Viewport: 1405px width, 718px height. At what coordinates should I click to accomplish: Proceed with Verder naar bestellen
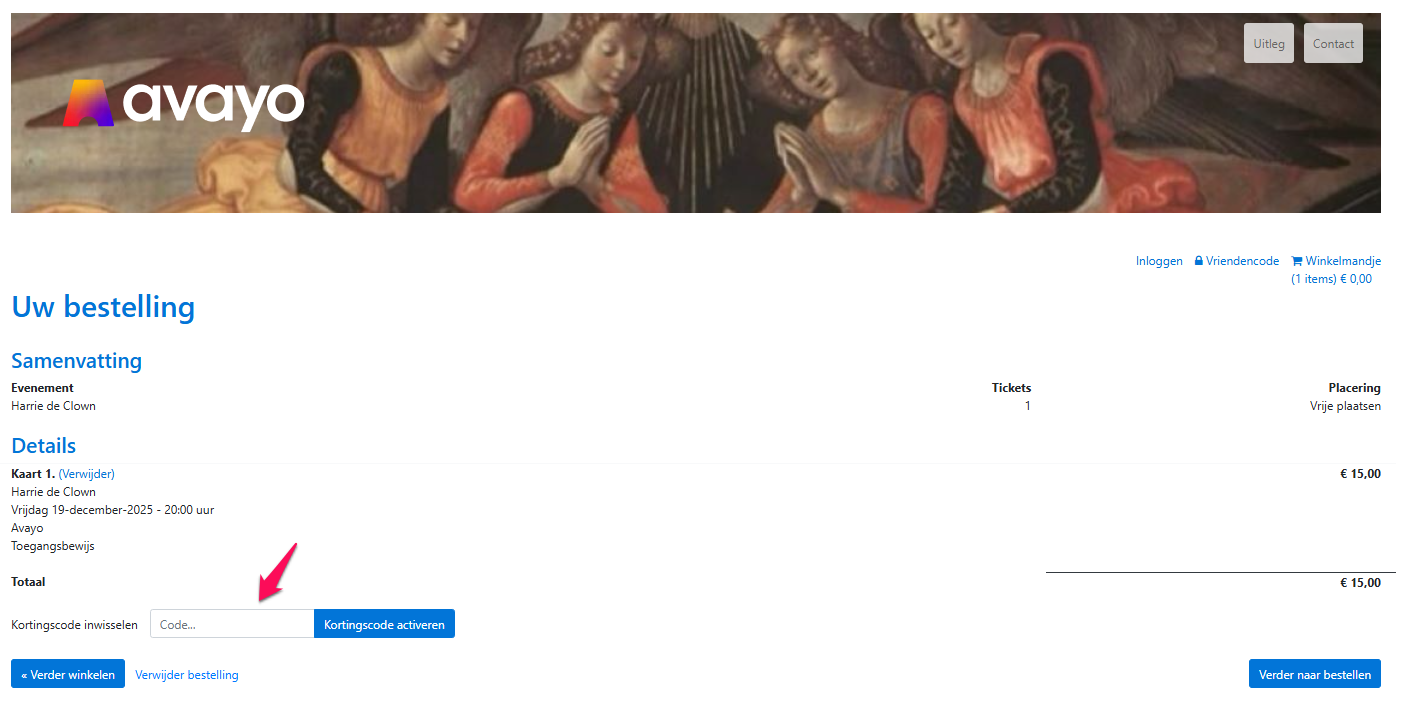point(1315,674)
